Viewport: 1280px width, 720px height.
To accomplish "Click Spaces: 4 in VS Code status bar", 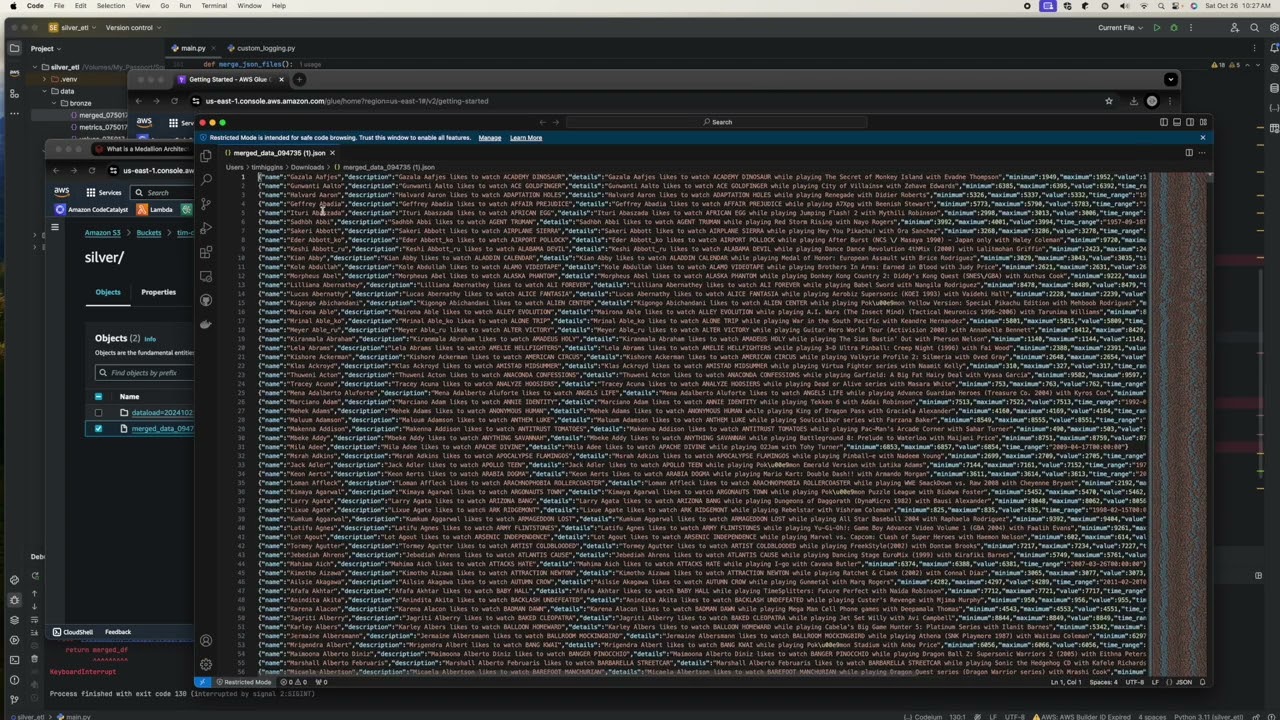I will [1104, 682].
